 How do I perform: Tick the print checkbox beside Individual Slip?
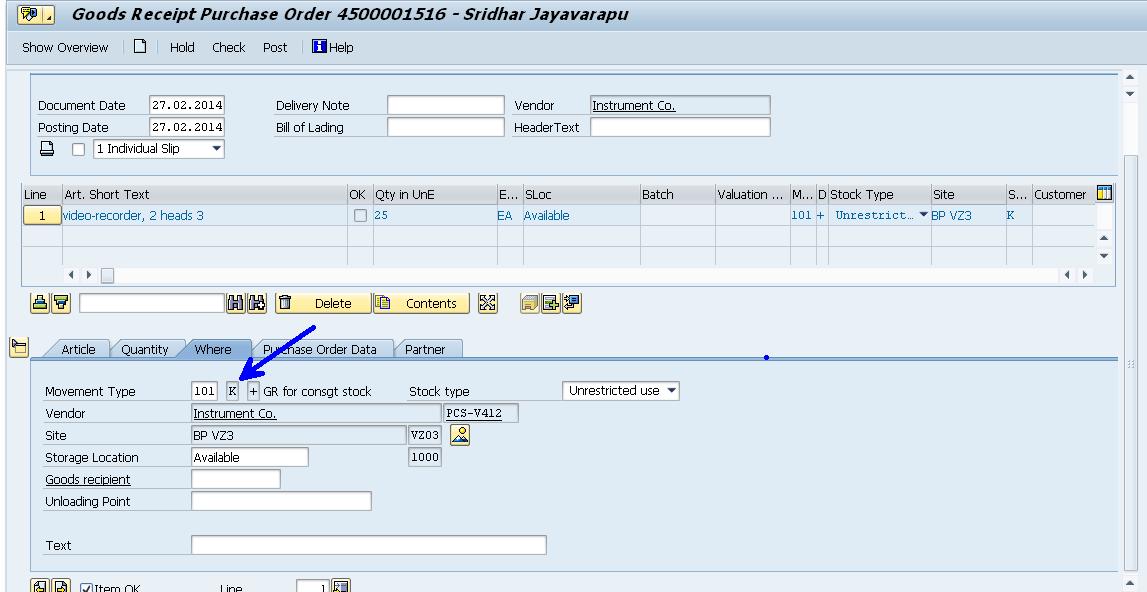(79, 149)
